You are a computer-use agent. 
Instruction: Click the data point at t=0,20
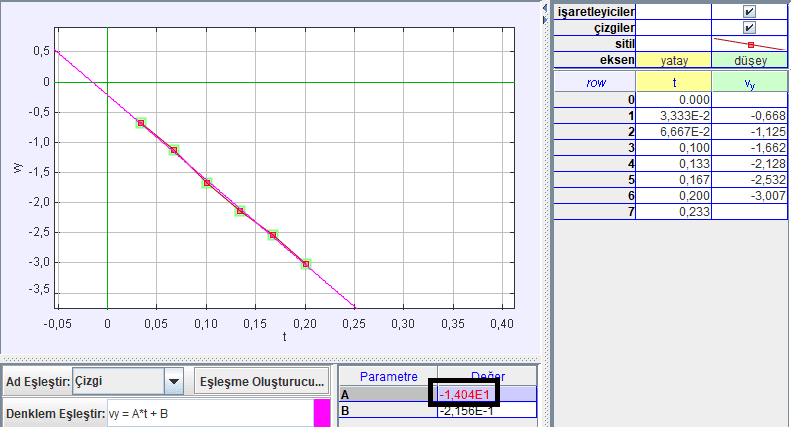pyautogui.click(x=306, y=264)
